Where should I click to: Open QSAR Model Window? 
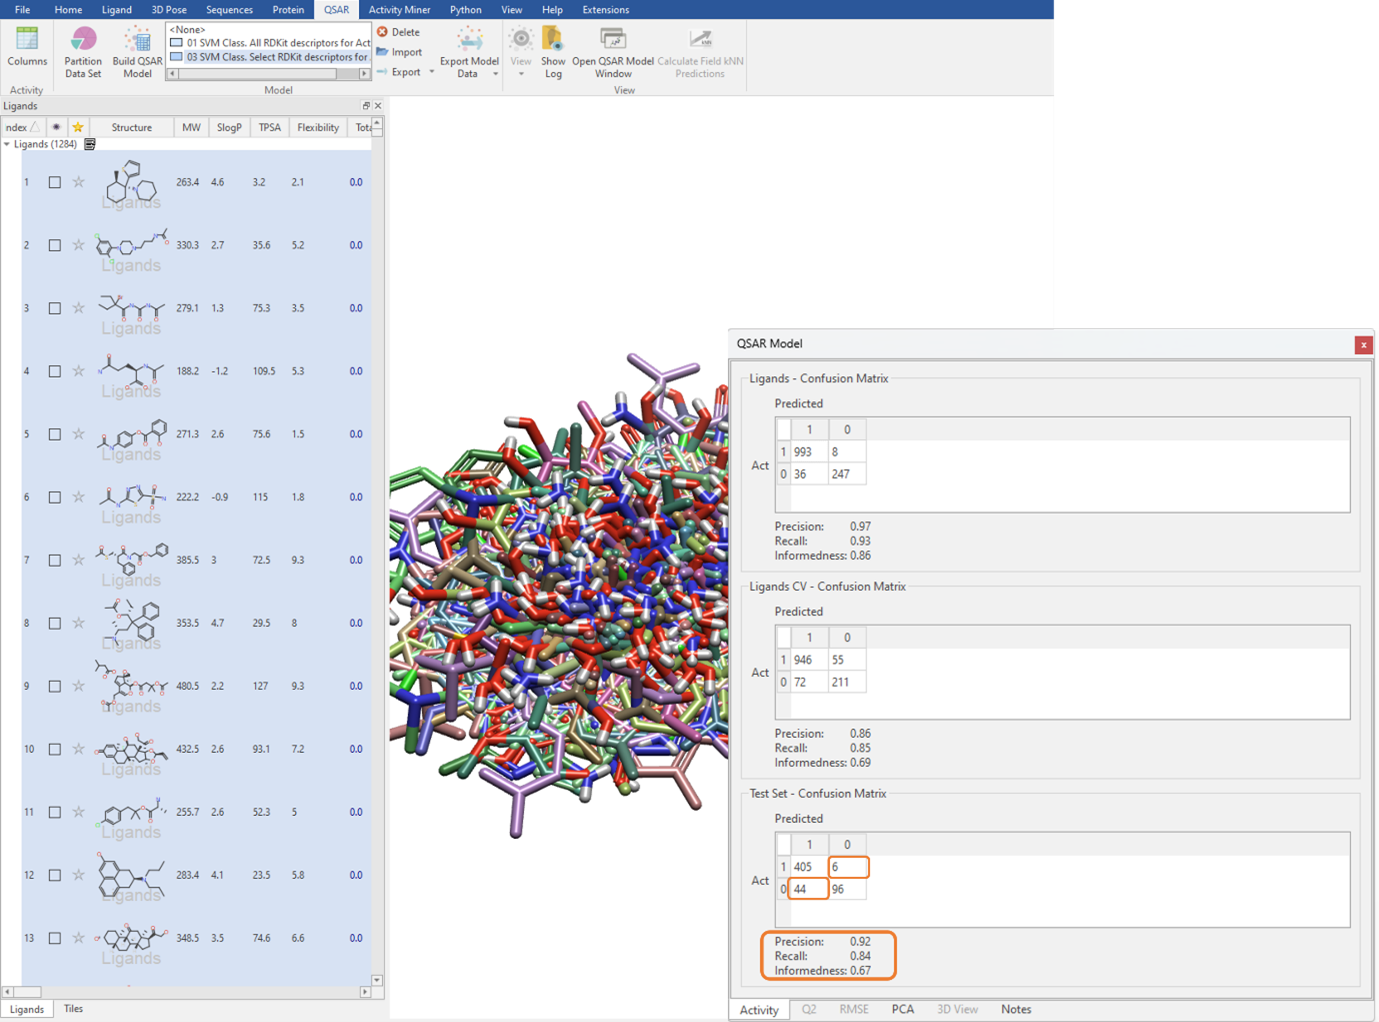tap(613, 52)
